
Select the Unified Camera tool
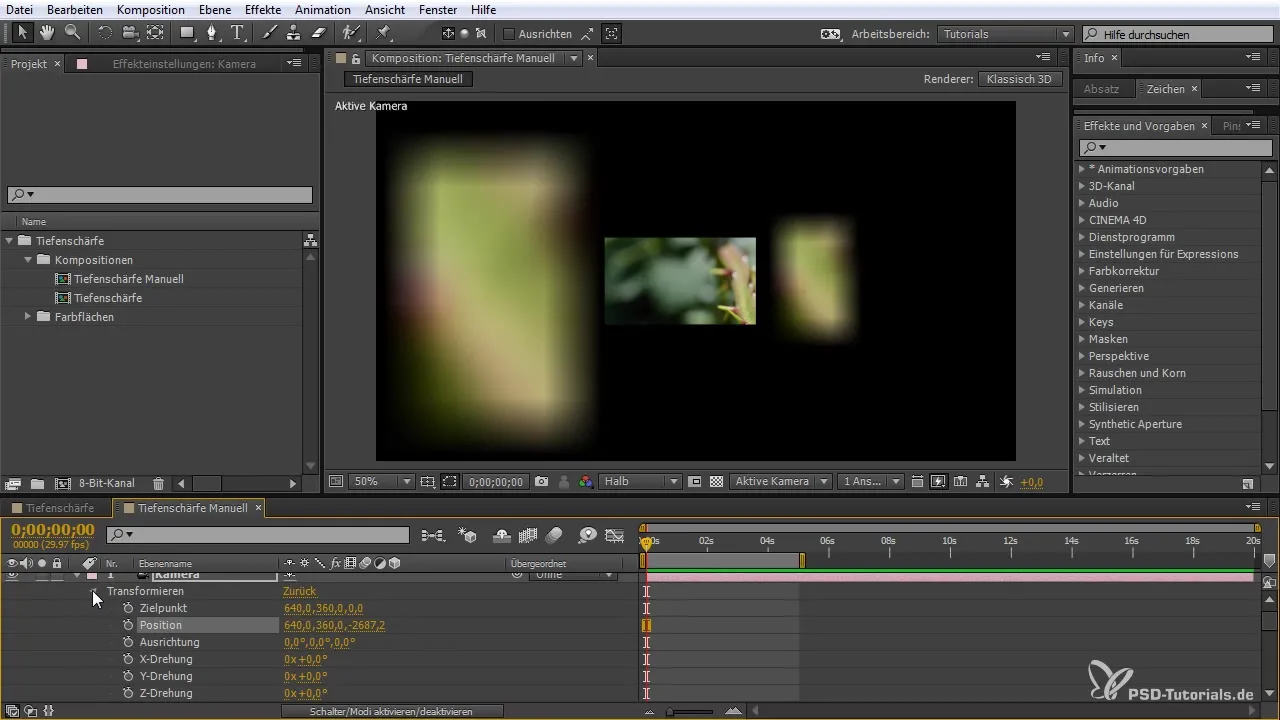pyautogui.click(x=130, y=33)
